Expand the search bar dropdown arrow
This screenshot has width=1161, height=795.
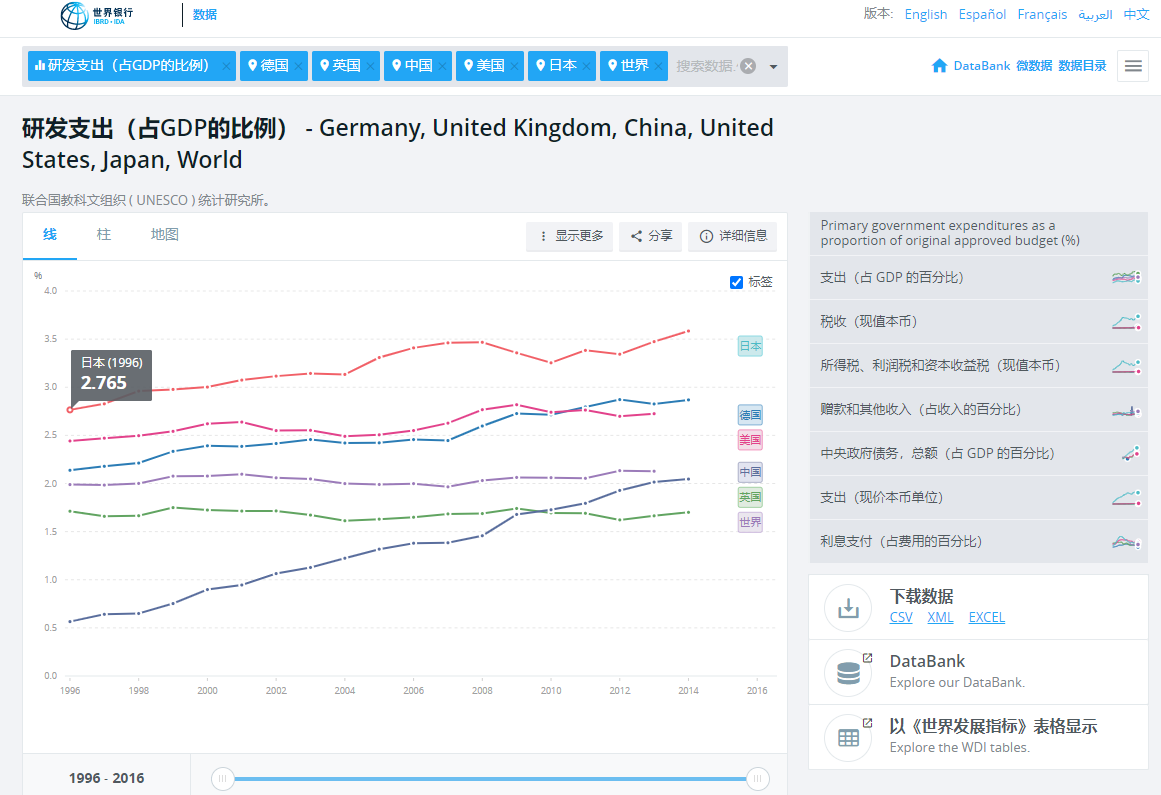tap(773, 67)
